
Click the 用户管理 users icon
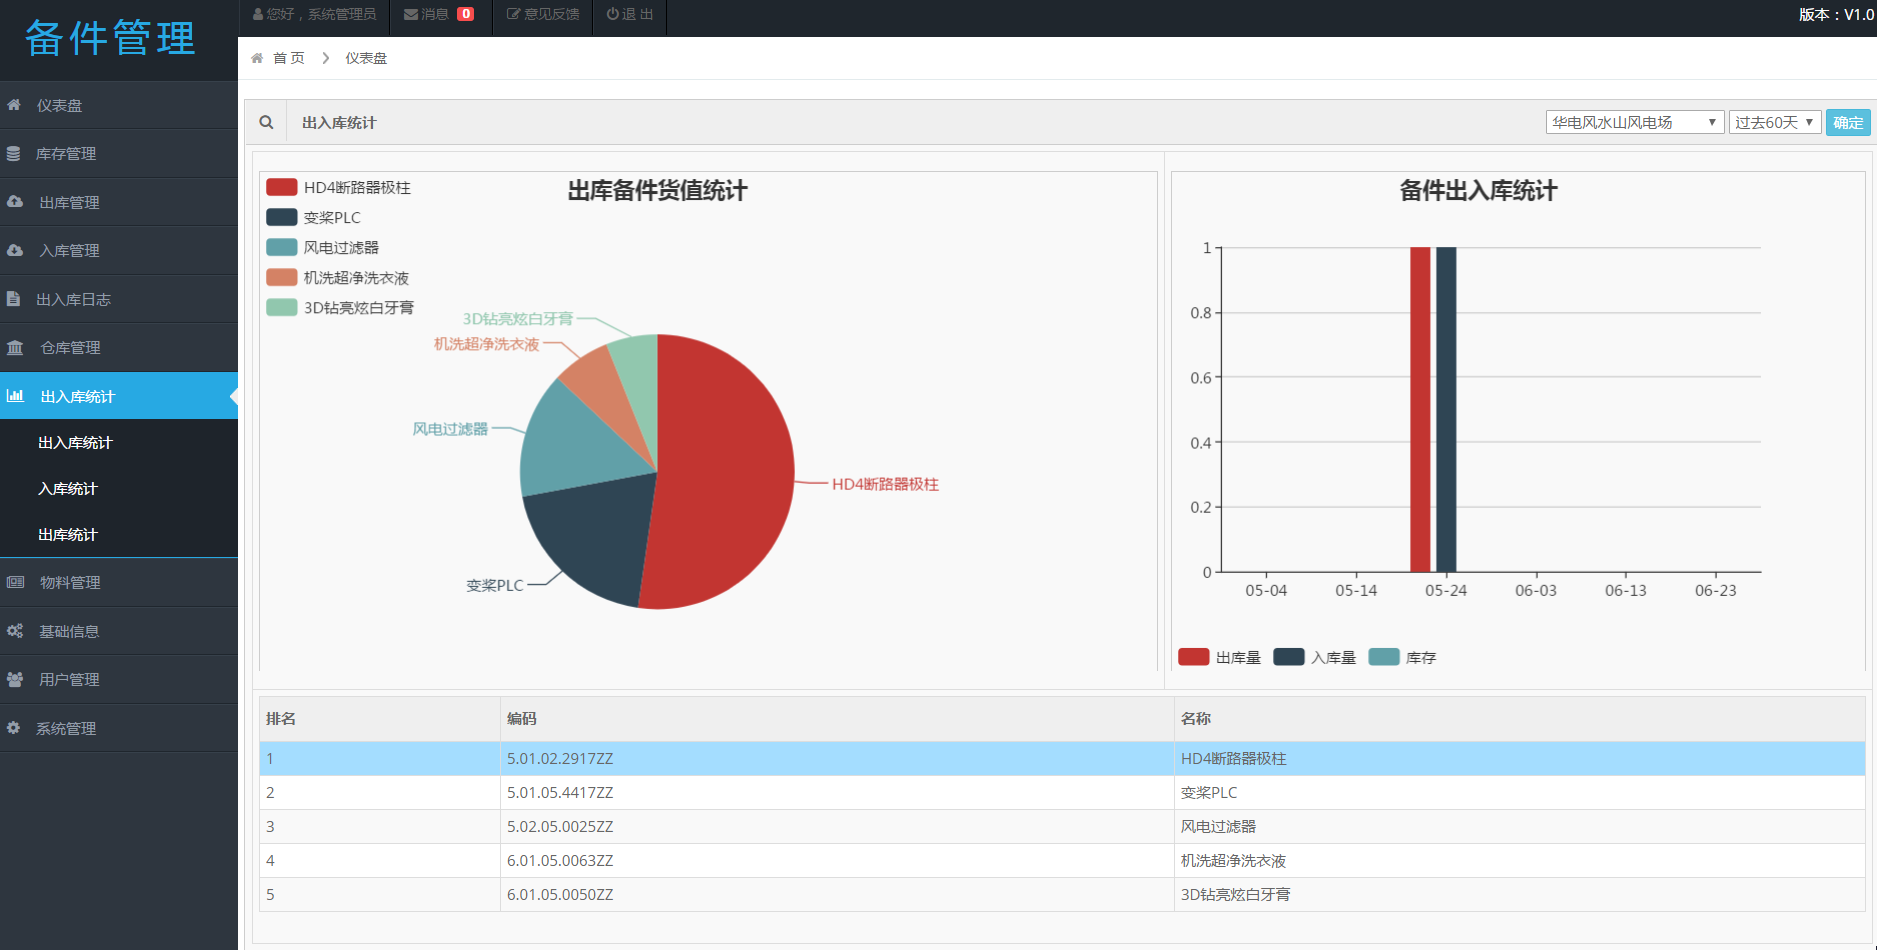click(15, 679)
